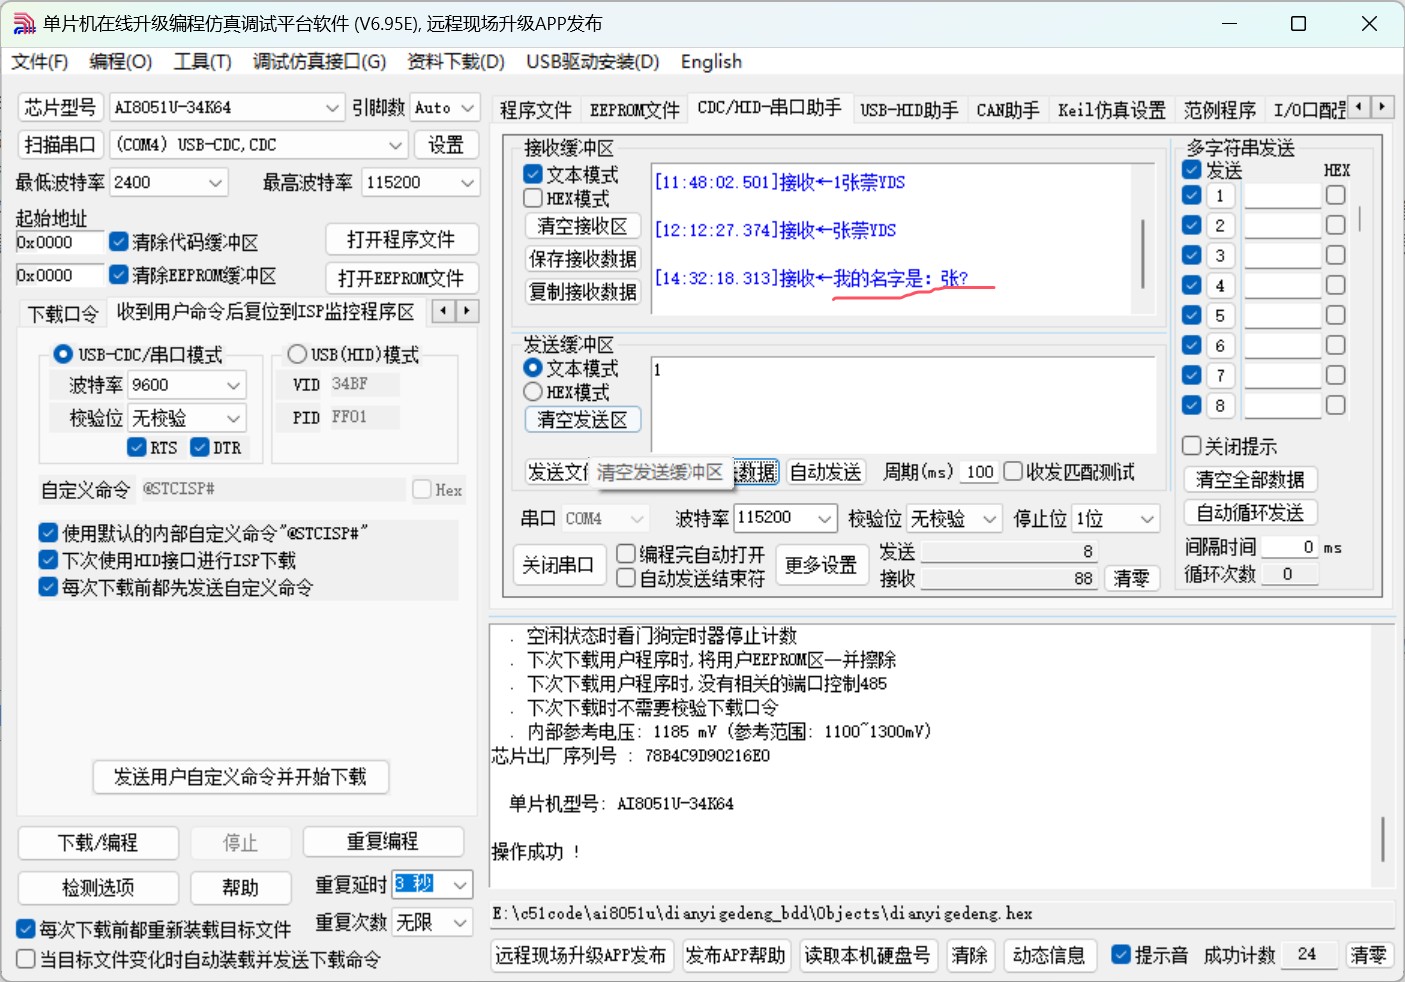Open the Keil仿真设置 tab
The image size is (1405, 982).
1112,110
